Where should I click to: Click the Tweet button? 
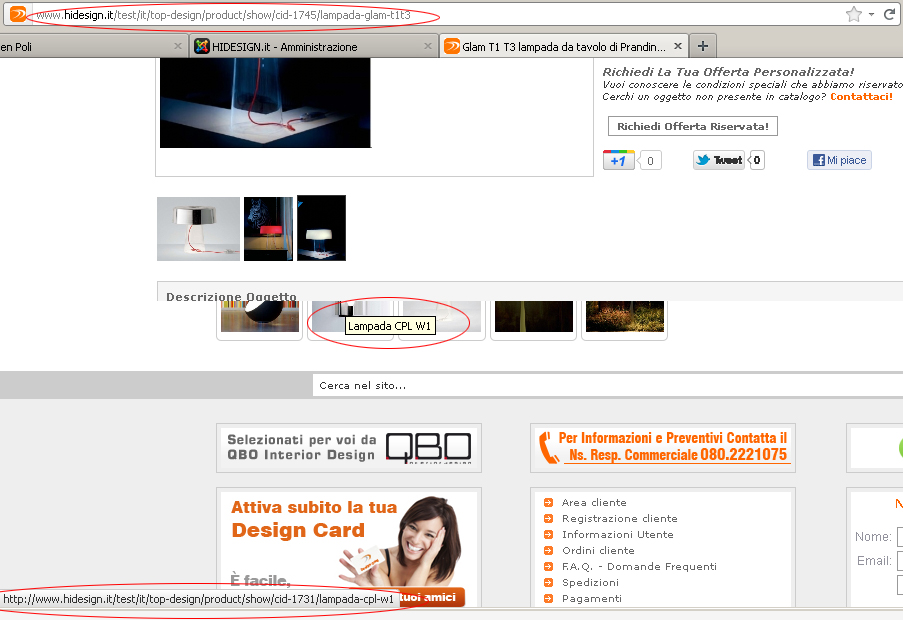tap(719, 160)
